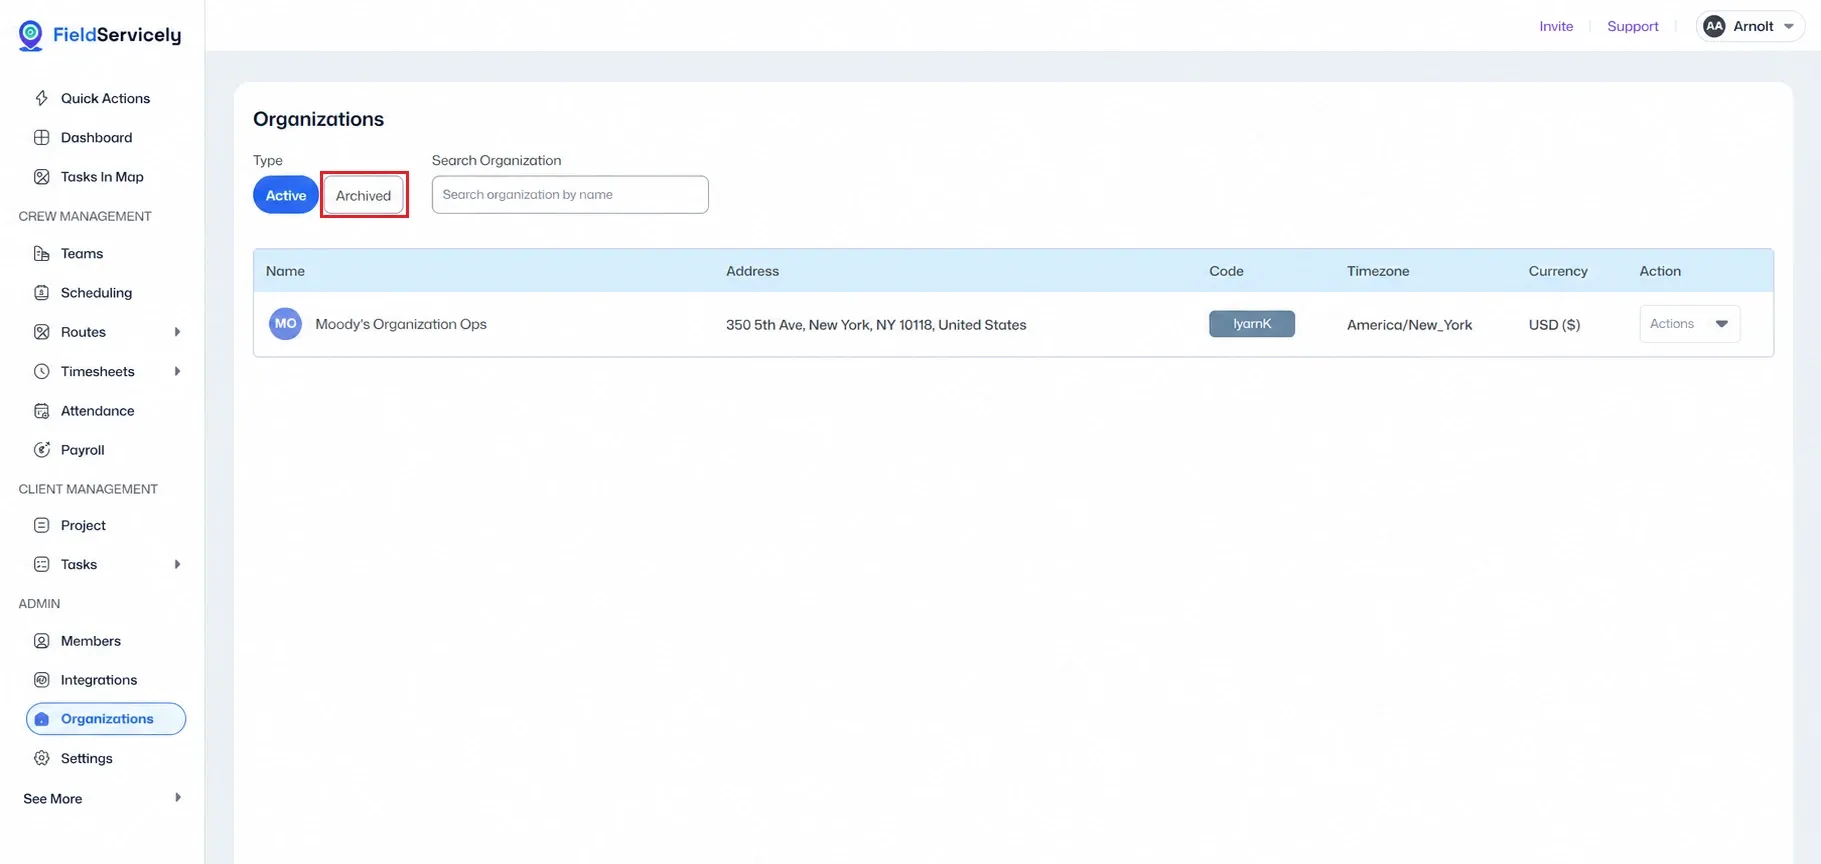This screenshot has height=864, width=1821.
Task: Click the ADMIN section label
Action: coord(39,604)
